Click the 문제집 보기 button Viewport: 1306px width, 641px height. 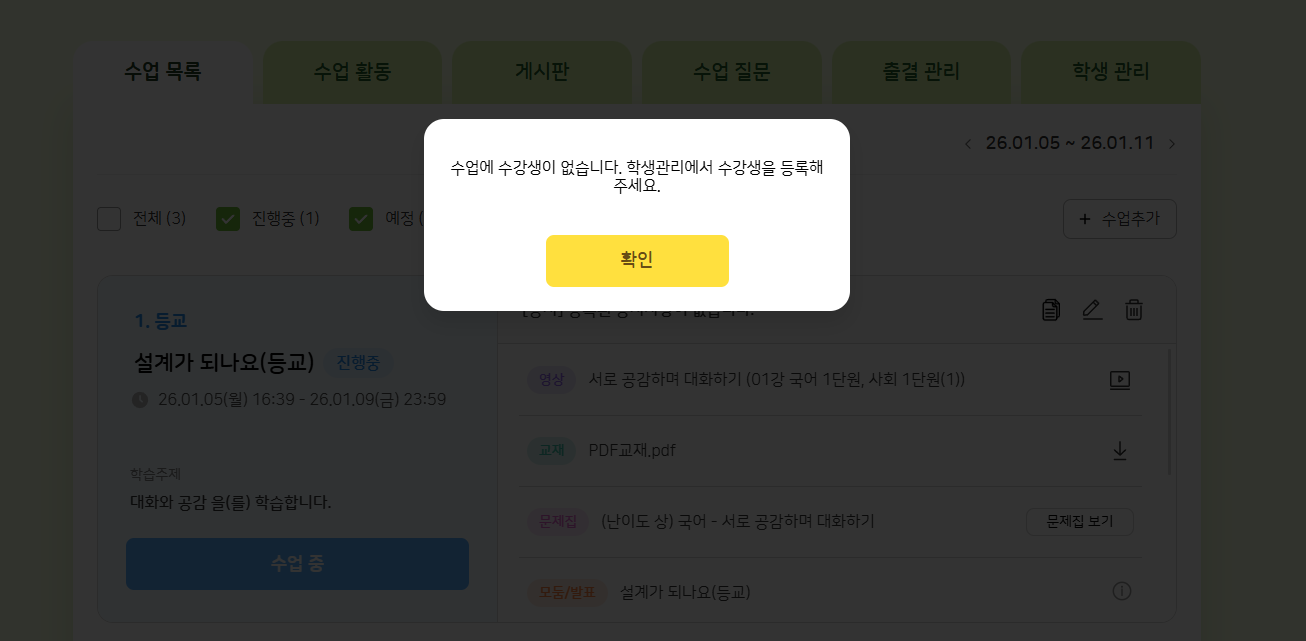(1079, 521)
